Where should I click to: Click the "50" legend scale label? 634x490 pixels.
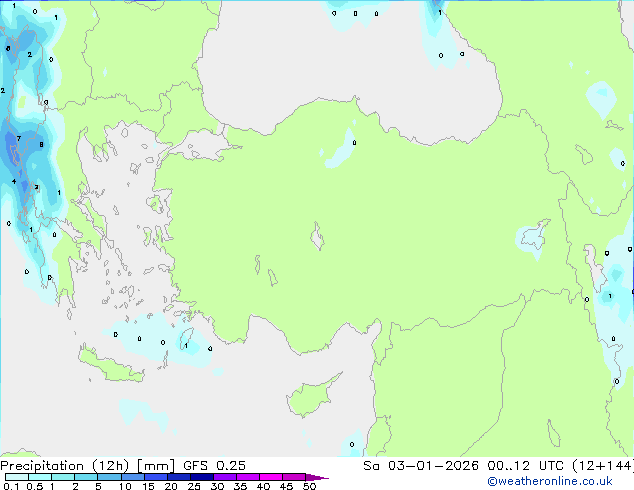click(x=309, y=486)
